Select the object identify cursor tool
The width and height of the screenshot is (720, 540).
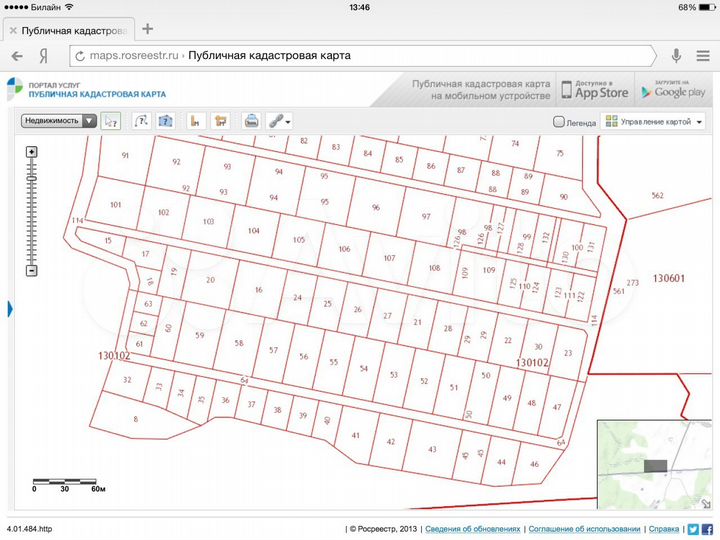pyautogui.click(x=111, y=121)
